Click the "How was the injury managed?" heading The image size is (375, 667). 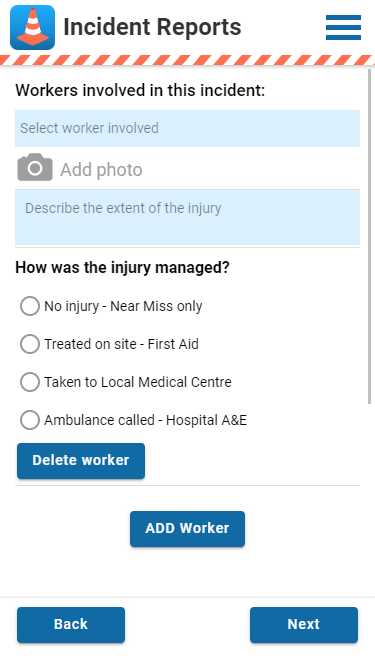coord(122,268)
